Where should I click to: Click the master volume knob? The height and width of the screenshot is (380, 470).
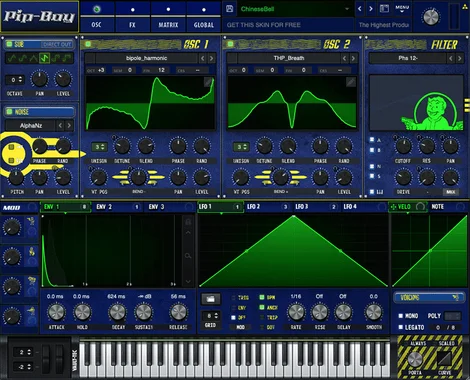click(x=431, y=17)
